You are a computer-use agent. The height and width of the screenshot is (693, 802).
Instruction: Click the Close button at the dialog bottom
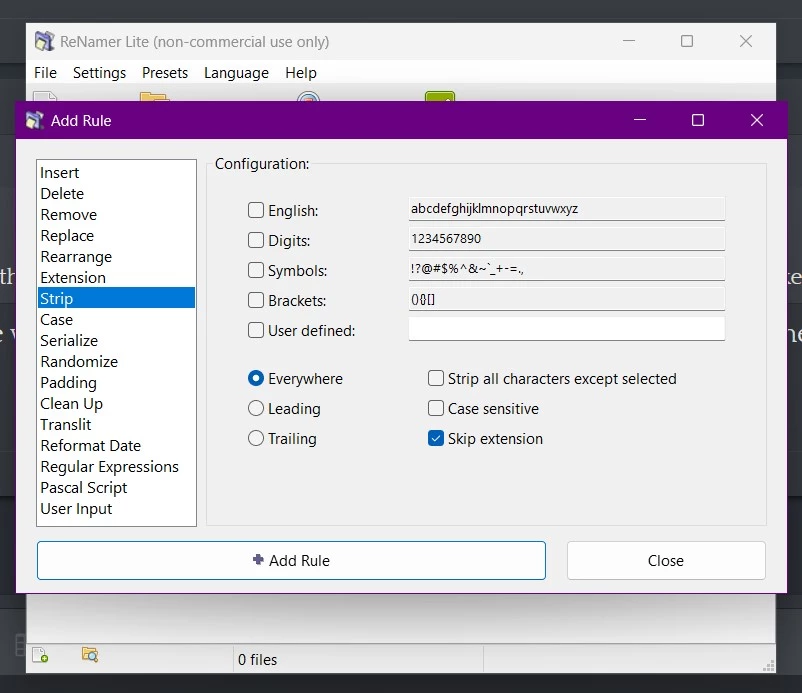[x=666, y=561]
